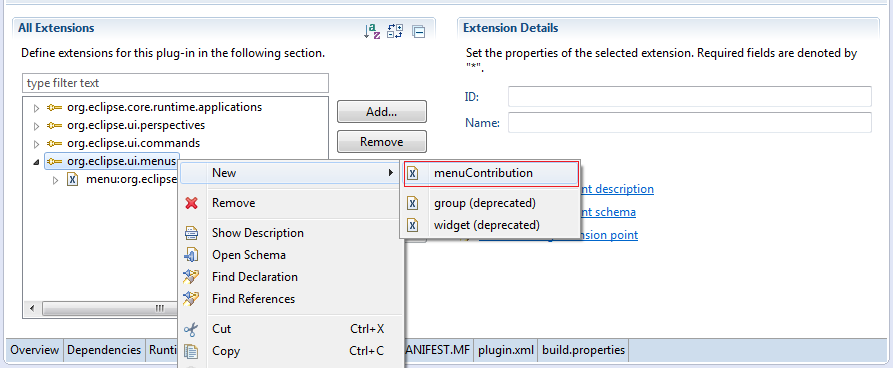Click the expand all extensions icon
This screenshot has height=368, width=893.
click(x=395, y=31)
